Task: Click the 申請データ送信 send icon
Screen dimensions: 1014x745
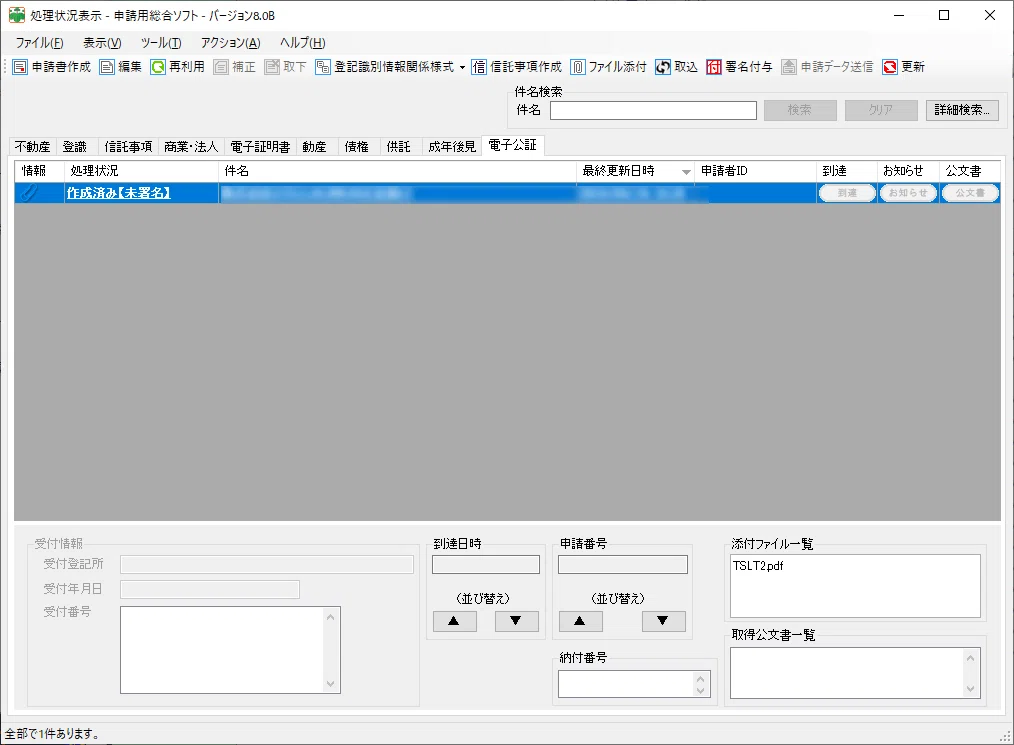Action: click(789, 67)
